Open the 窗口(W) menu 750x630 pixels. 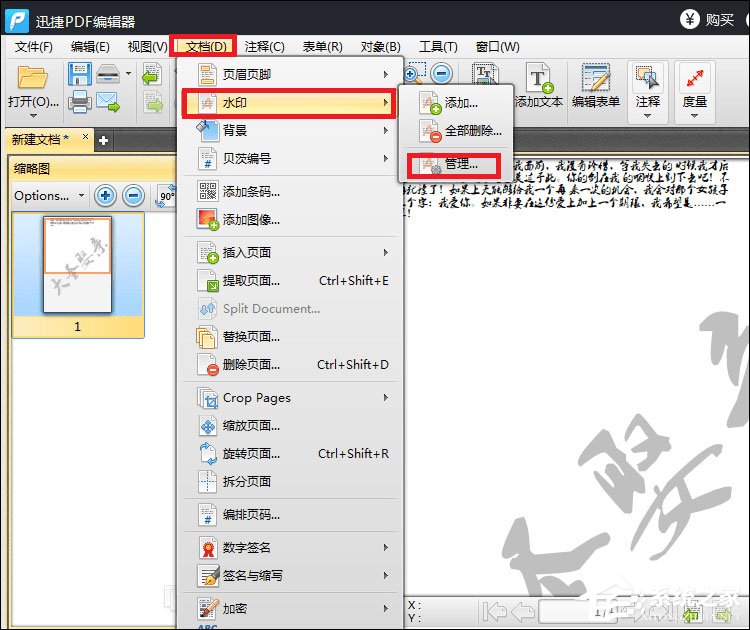point(497,46)
